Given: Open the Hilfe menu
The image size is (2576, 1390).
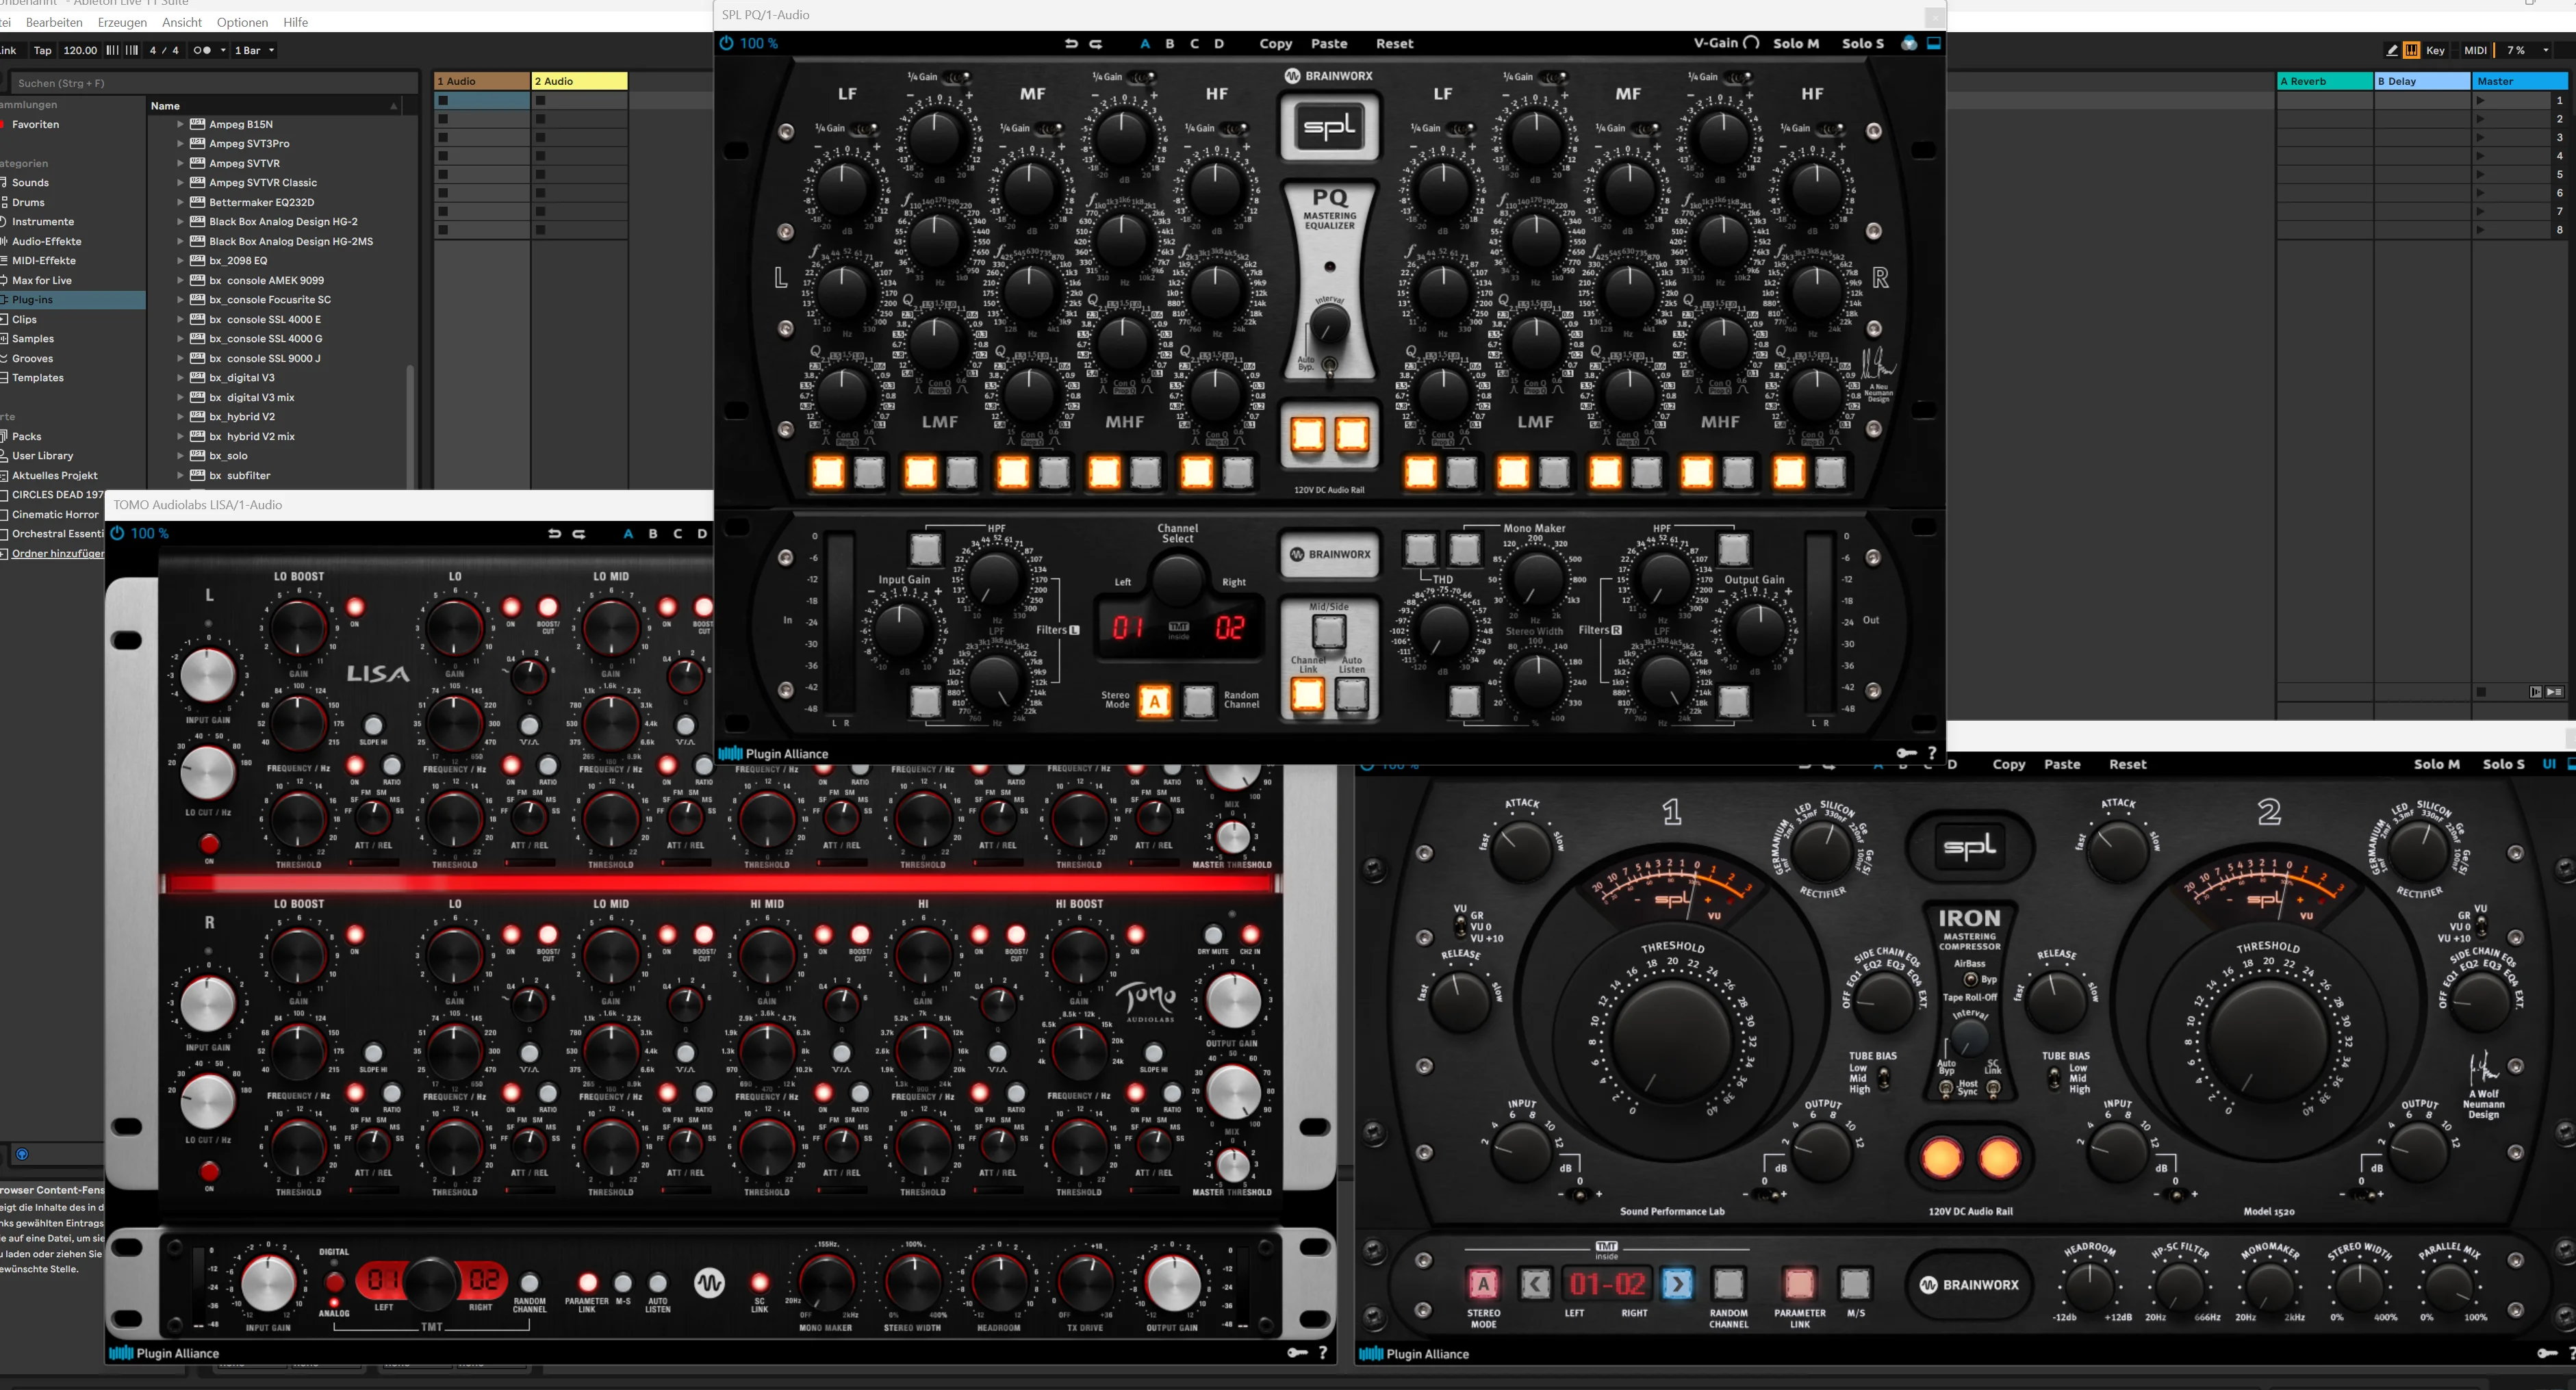Looking at the screenshot, I should [295, 22].
